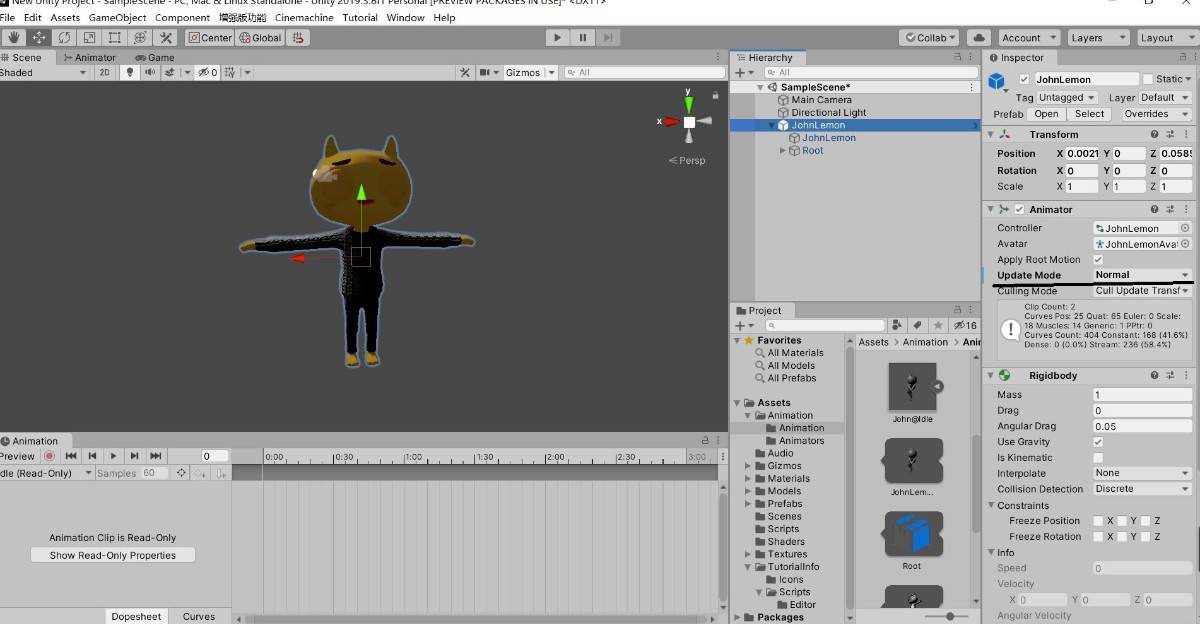Select the Hand tool in the toolbar

tap(14, 38)
